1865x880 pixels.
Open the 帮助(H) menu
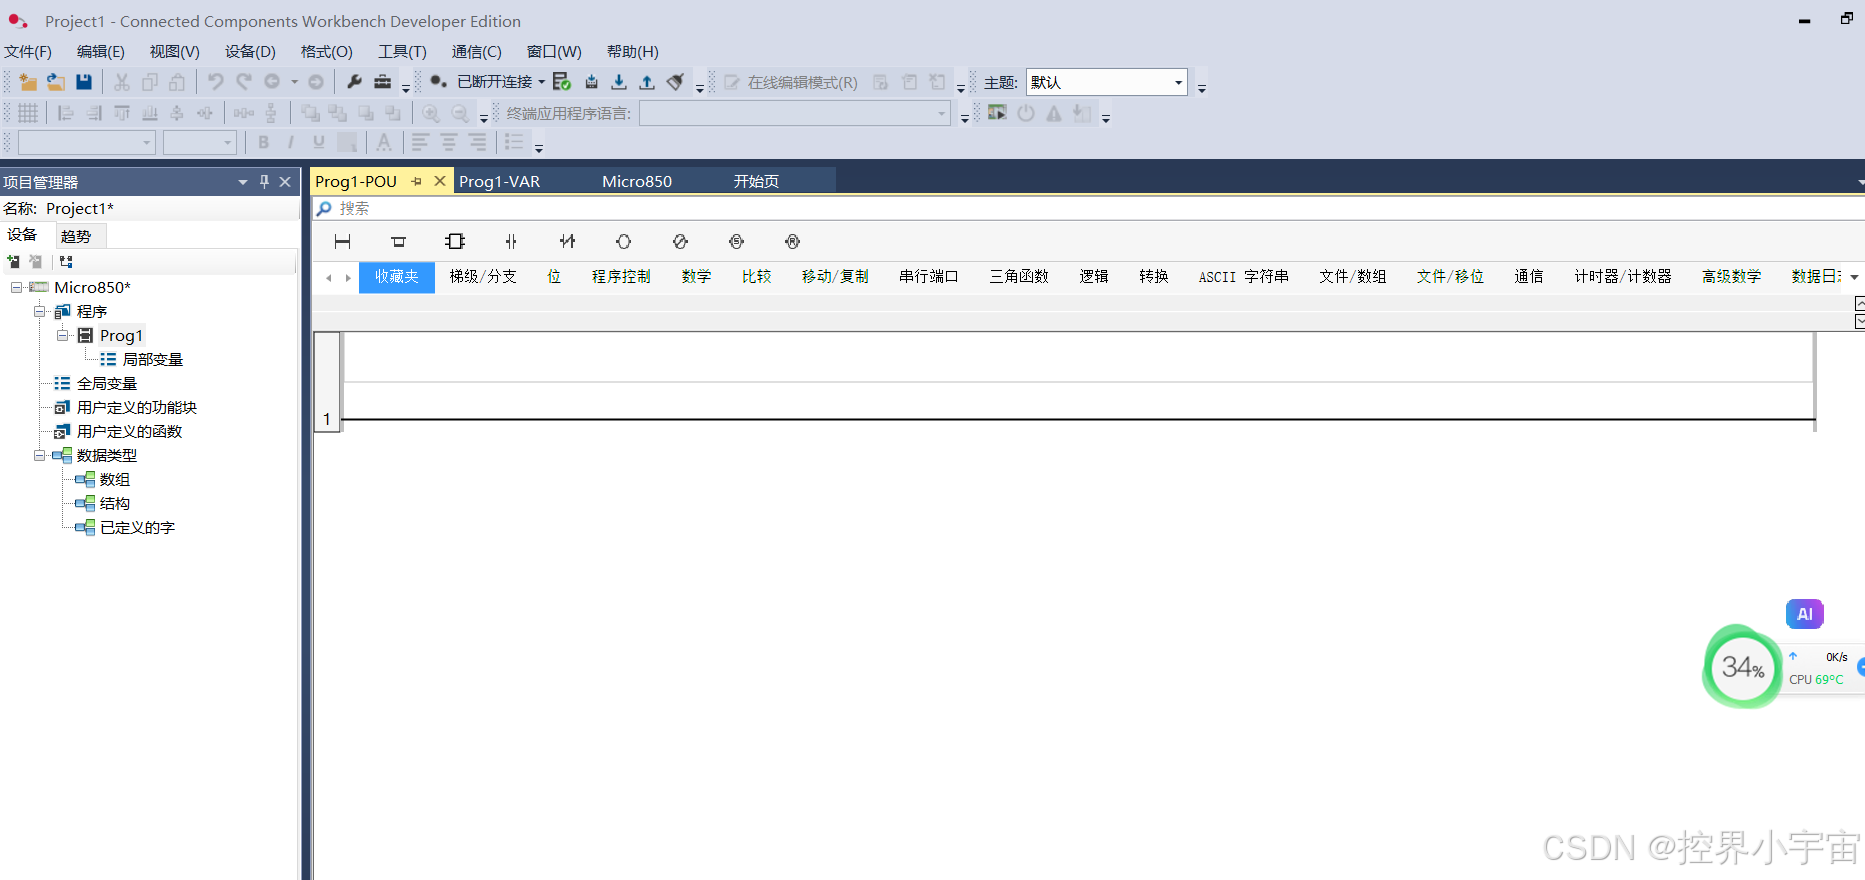[632, 51]
